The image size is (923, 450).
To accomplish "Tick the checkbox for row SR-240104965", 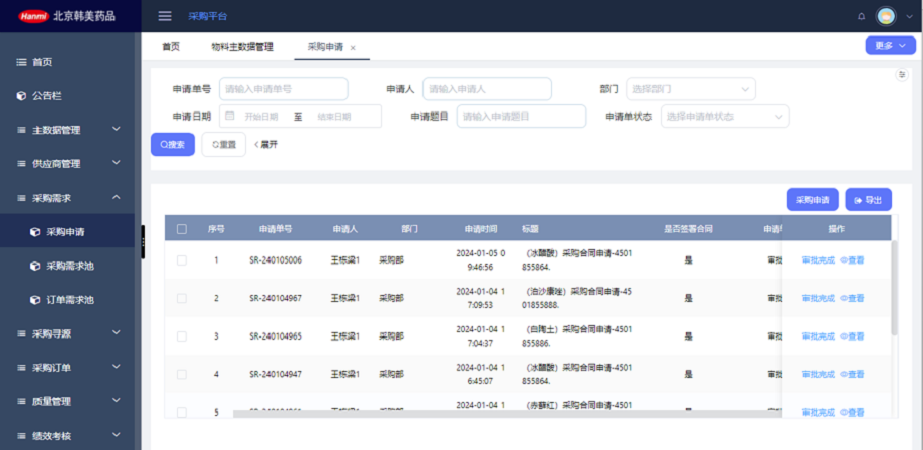I will click(181, 336).
